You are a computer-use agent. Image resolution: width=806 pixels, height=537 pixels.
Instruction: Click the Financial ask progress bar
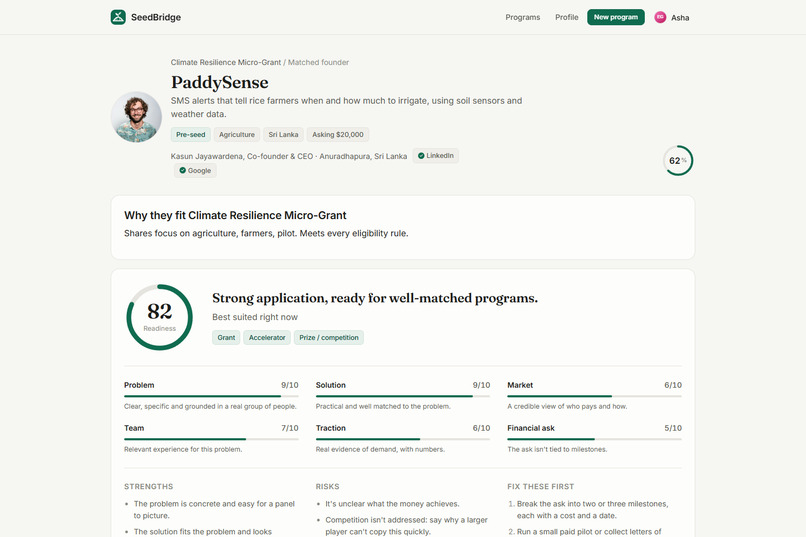point(594,439)
